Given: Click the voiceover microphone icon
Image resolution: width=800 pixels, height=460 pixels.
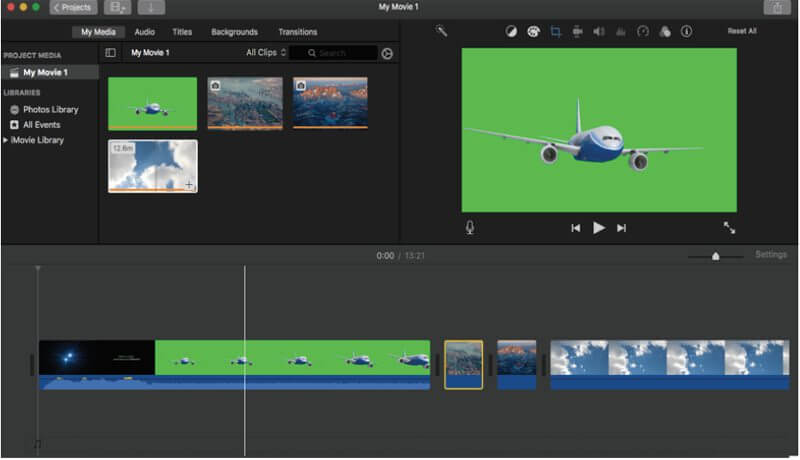Looking at the screenshot, I should tap(470, 228).
